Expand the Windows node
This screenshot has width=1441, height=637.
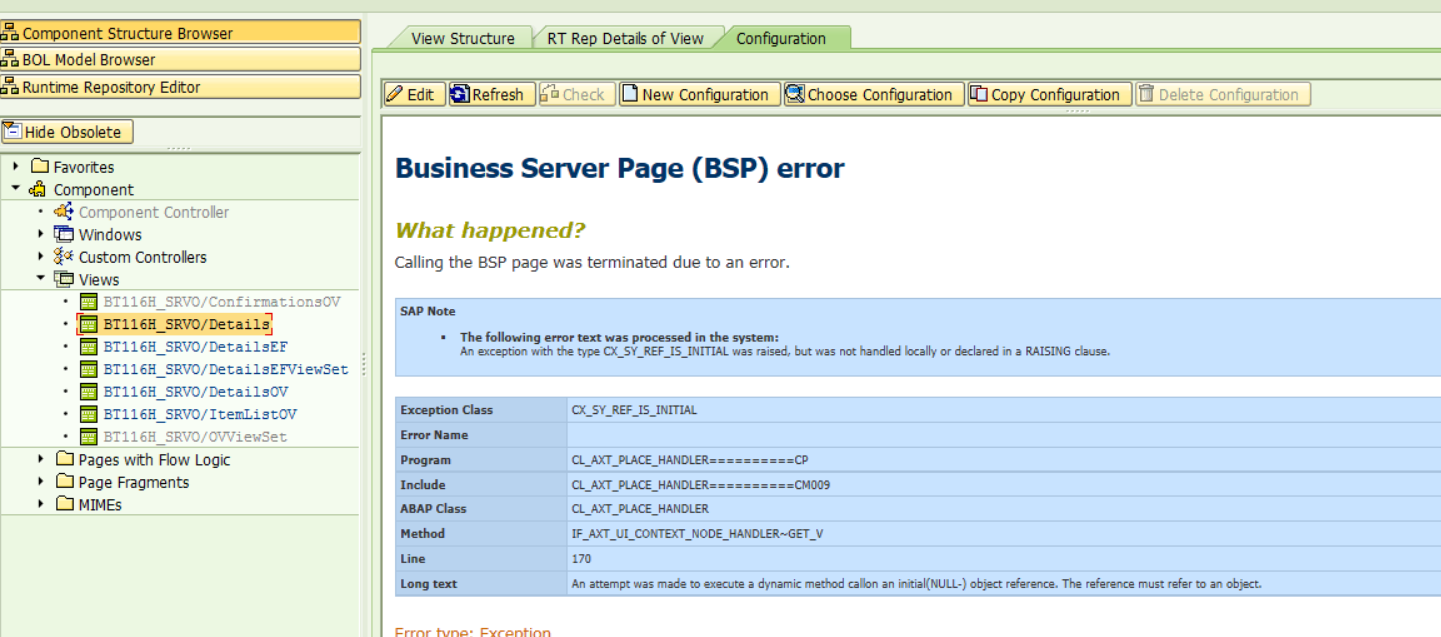coord(41,234)
